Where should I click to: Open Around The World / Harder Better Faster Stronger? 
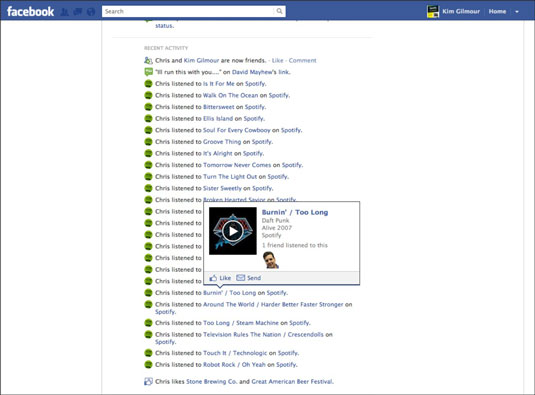(x=273, y=304)
